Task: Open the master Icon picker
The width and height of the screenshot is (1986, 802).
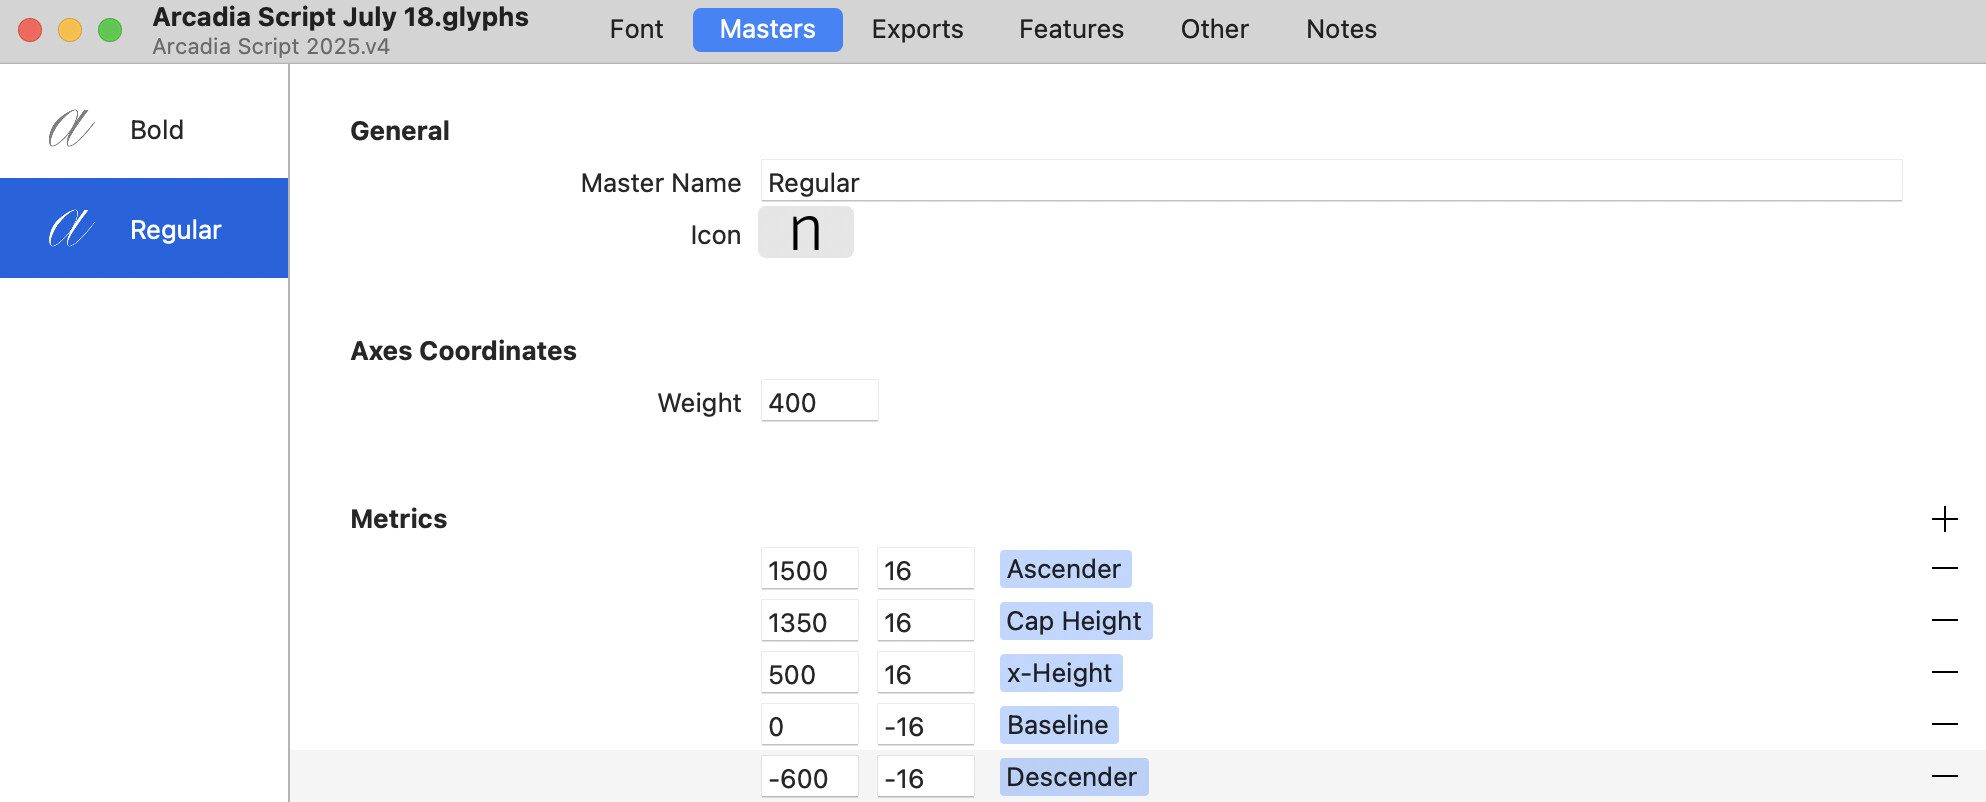Action: pyautogui.click(x=805, y=233)
